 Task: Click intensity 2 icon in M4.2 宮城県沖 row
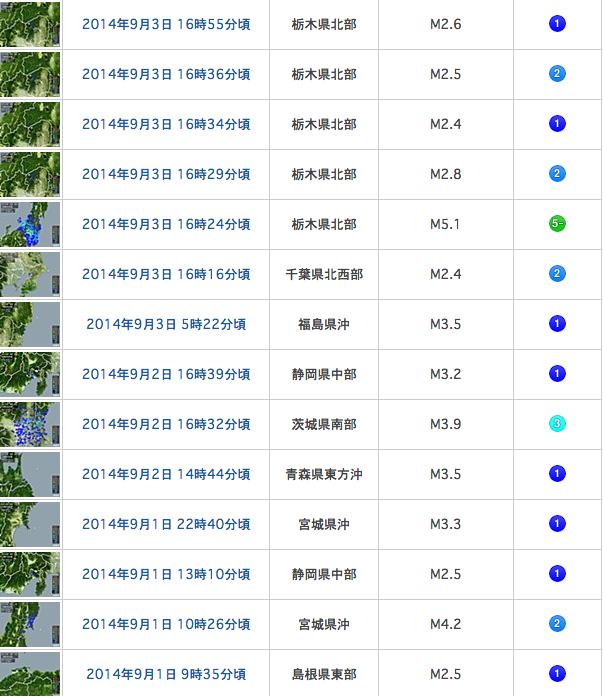557,623
